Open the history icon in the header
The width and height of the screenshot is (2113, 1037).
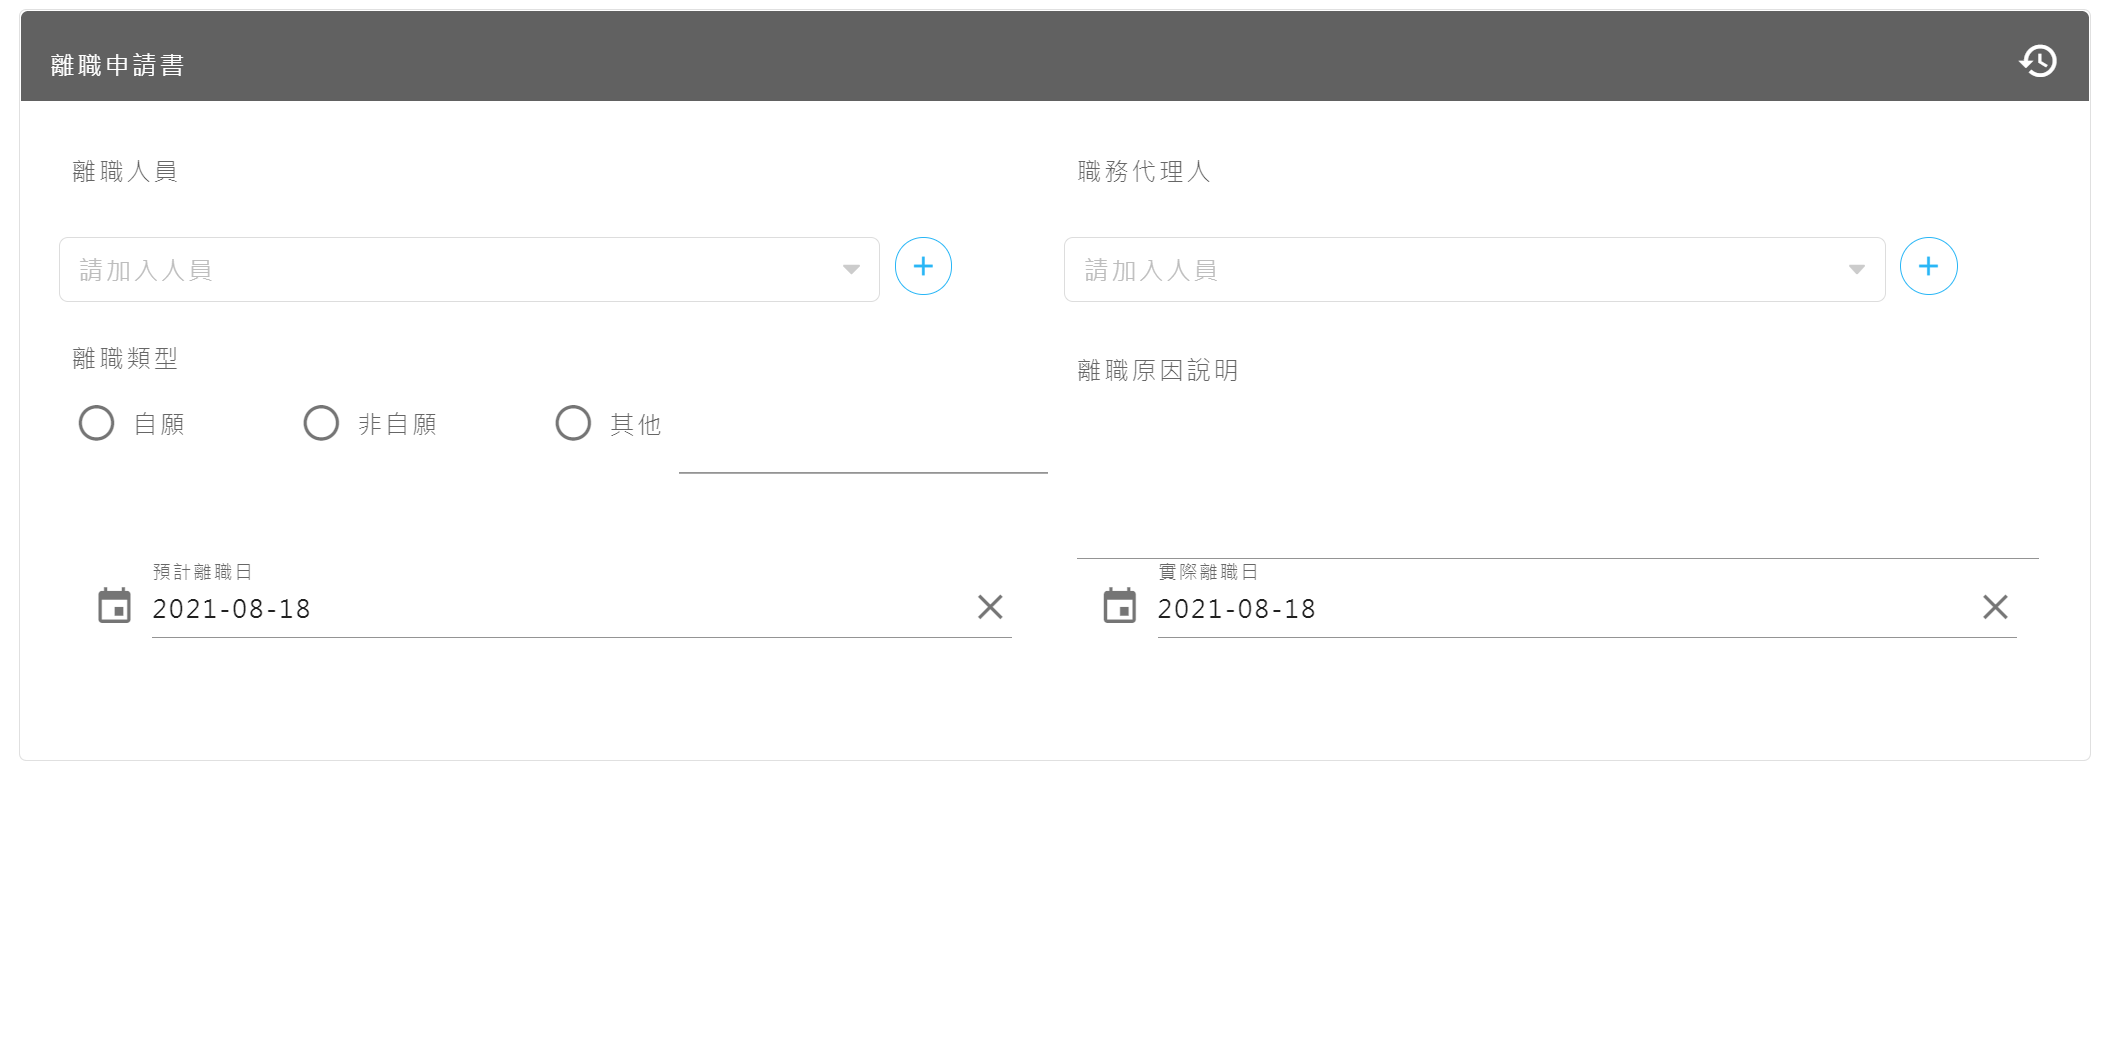tap(2037, 61)
